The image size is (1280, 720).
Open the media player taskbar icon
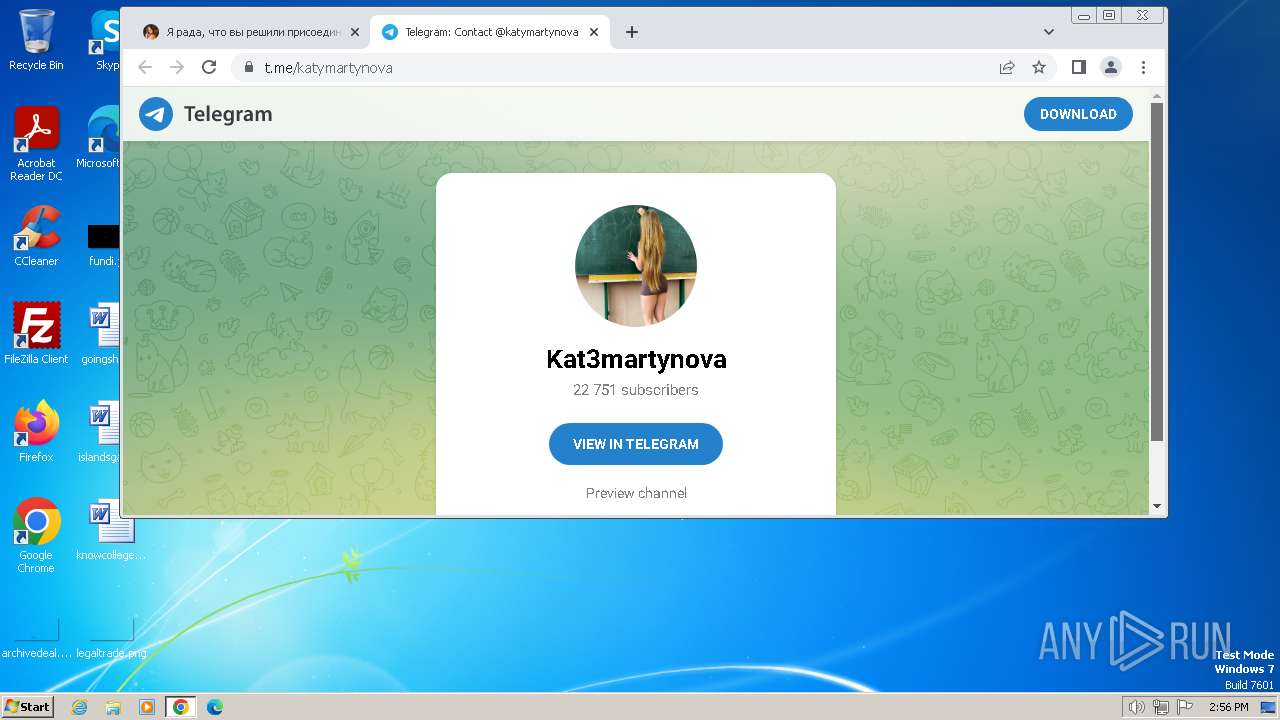pyautogui.click(x=147, y=707)
